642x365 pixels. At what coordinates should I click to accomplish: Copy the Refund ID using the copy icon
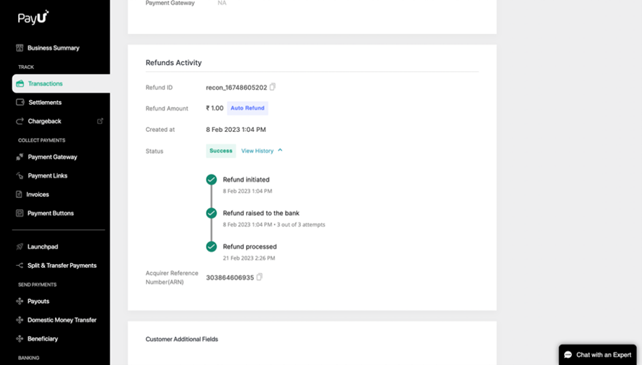coord(272,87)
